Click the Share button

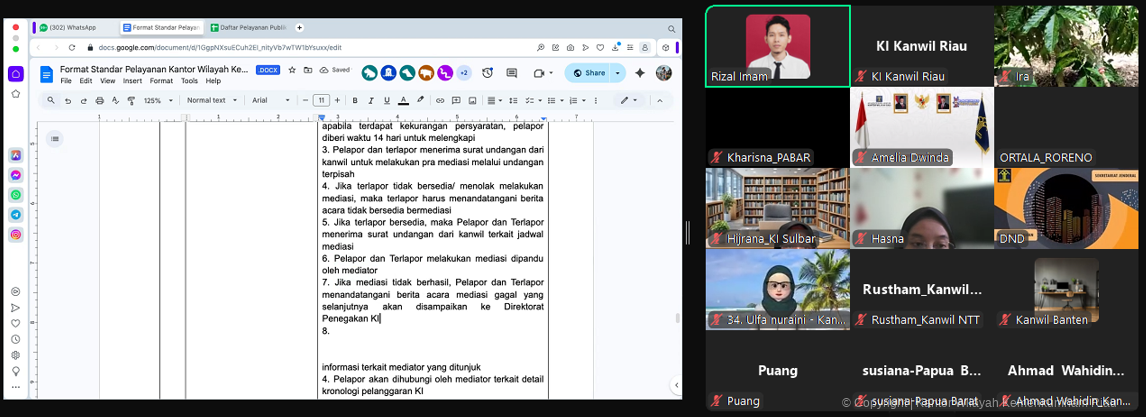tap(589, 73)
